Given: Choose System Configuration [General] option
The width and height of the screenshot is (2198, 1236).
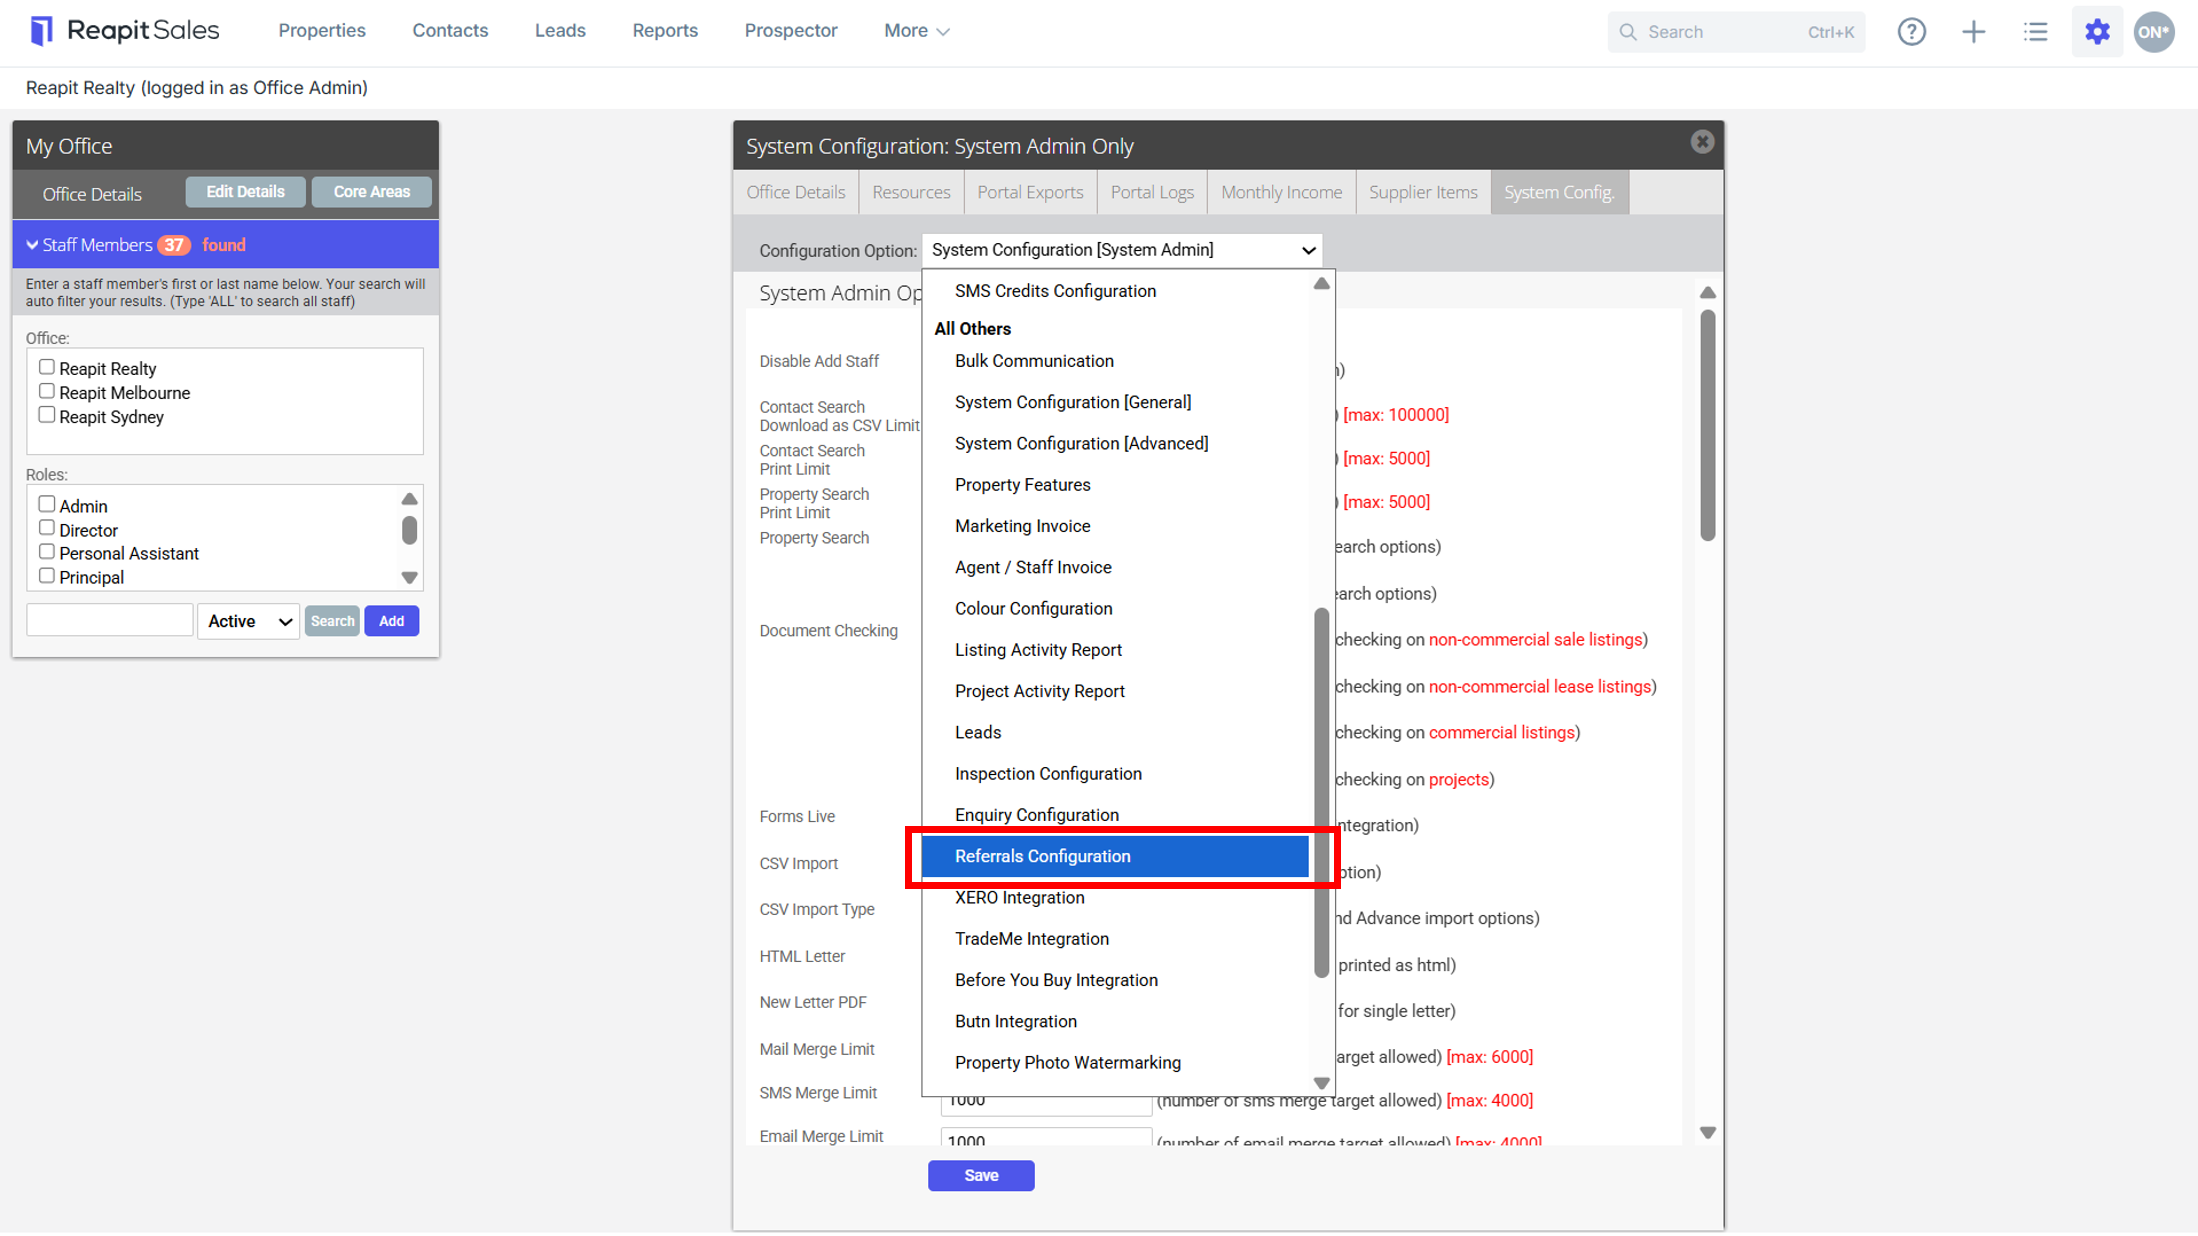Looking at the screenshot, I should click(x=1114, y=402).
